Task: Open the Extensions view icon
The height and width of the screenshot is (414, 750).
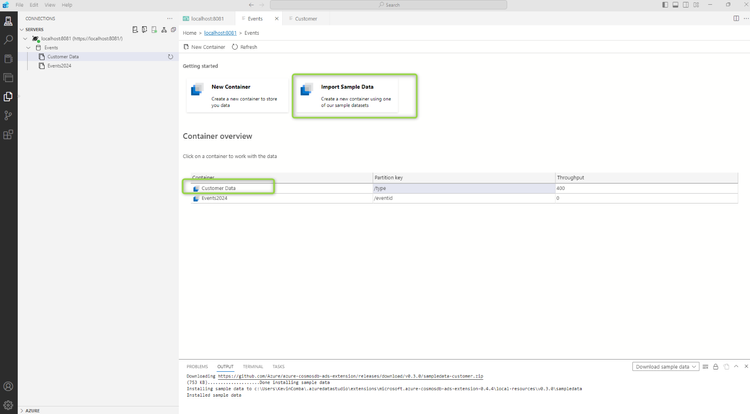Action: (x=8, y=134)
